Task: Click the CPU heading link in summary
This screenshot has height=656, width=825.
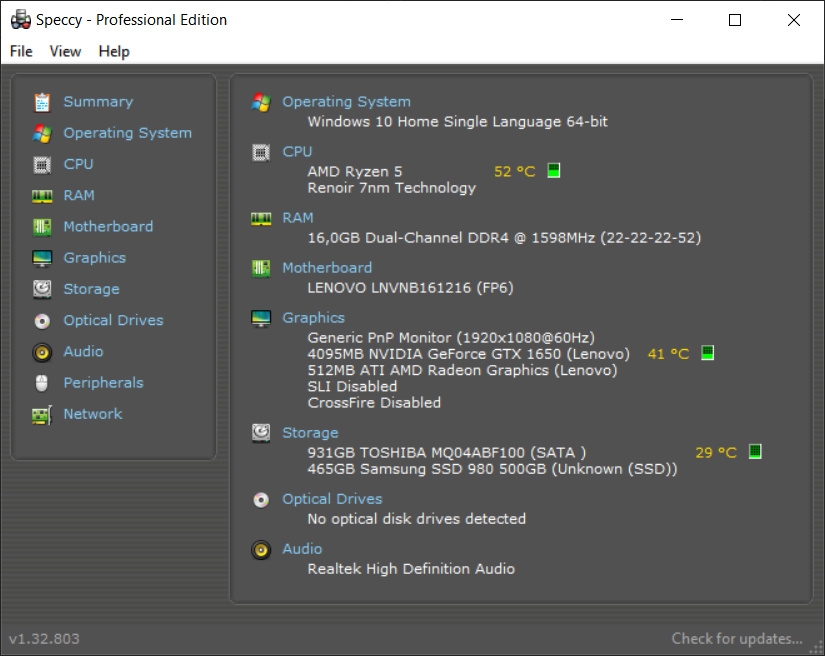Action: click(297, 152)
